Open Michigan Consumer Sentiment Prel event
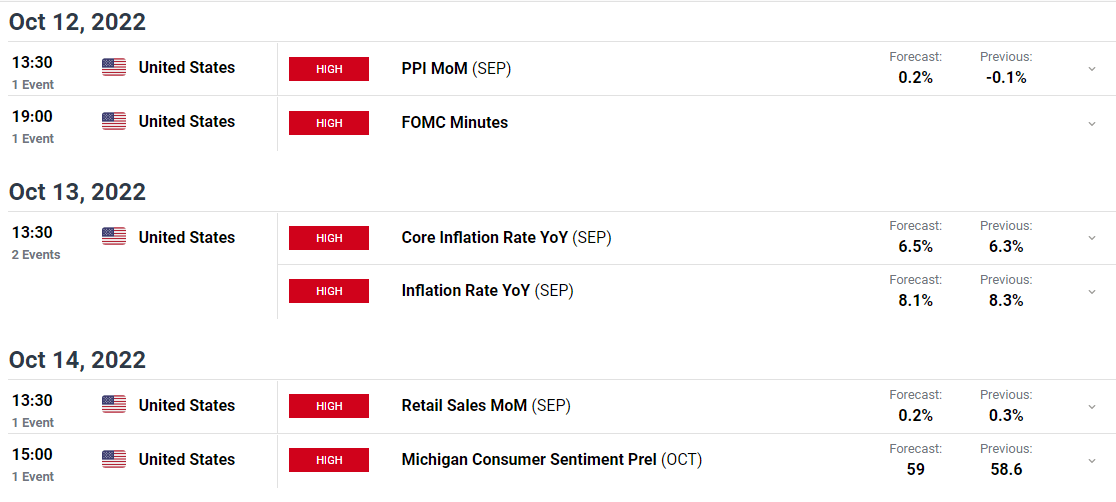 [551, 460]
